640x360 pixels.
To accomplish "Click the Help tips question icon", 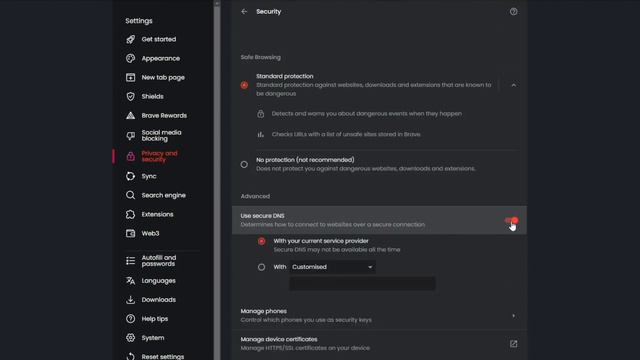I will pos(130,319).
